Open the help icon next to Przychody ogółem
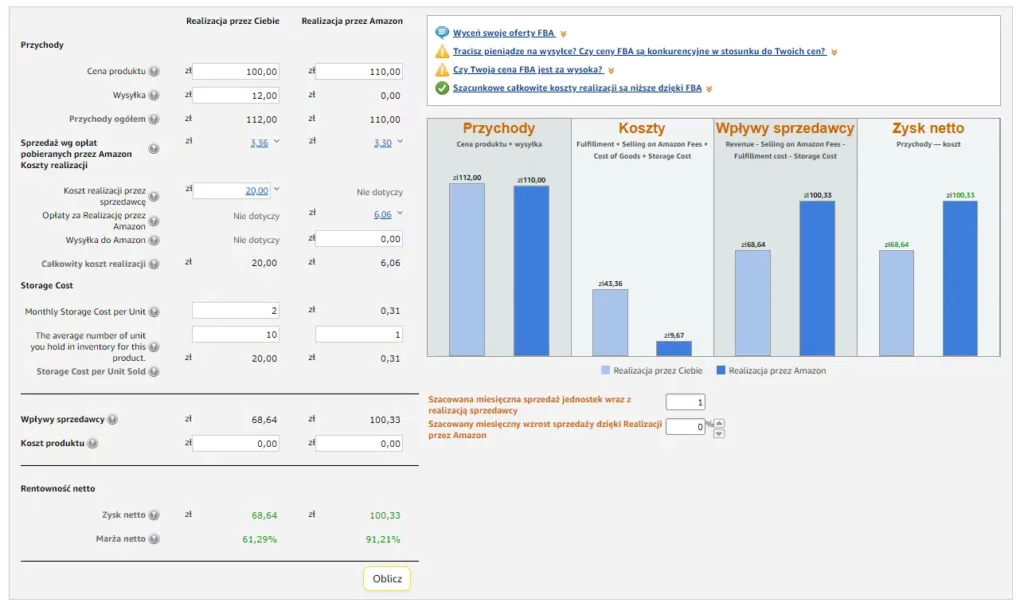The image size is (1024, 607). click(154, 120)
